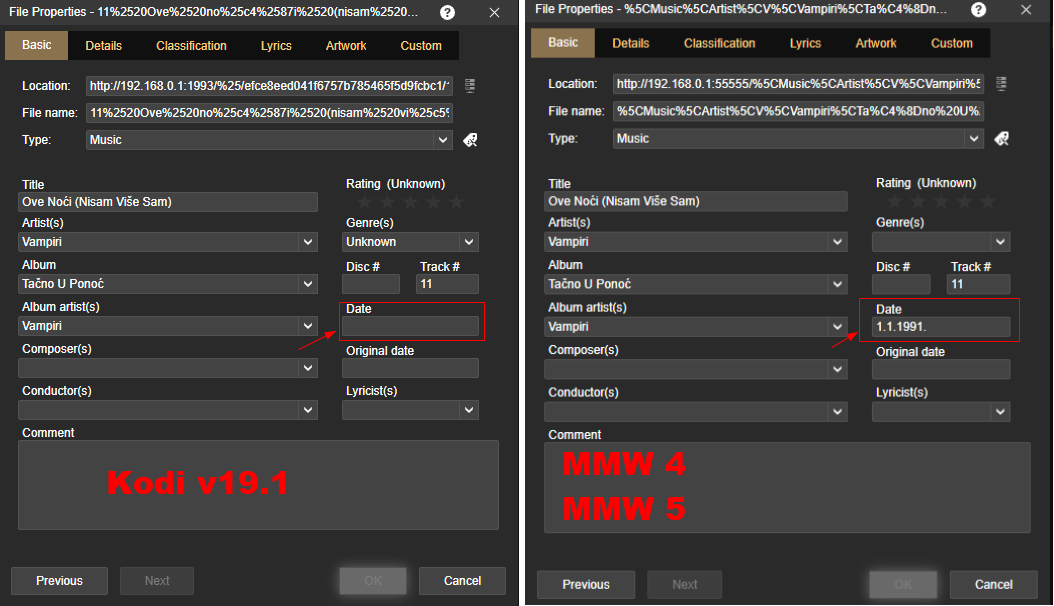The width and height of the screenshot is (1054, 606).
Task: Click the help icon in the Kodi dialog
Action: click(x=448, y=13)
